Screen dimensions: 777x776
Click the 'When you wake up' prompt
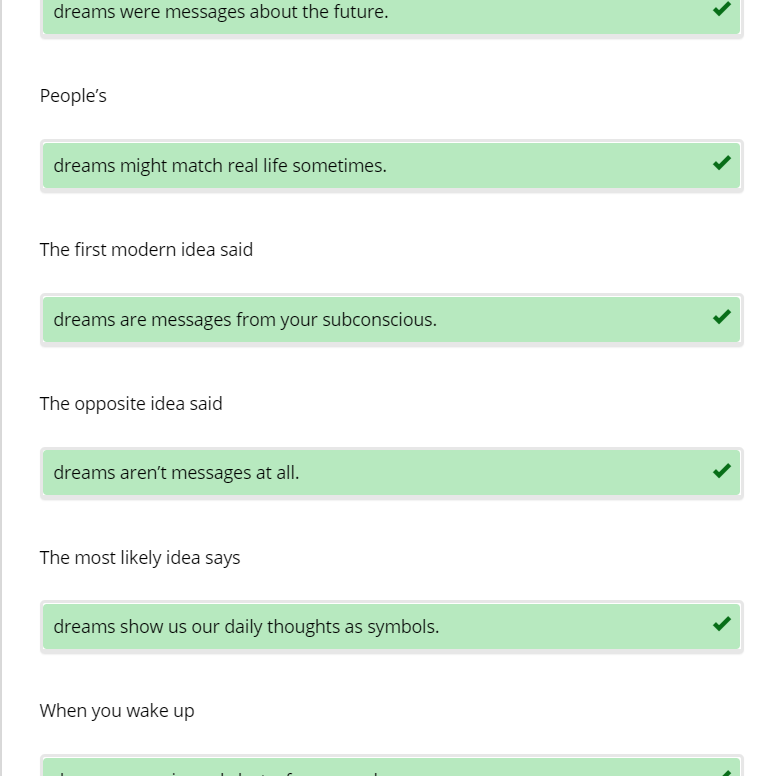click(x=117, y=711)
